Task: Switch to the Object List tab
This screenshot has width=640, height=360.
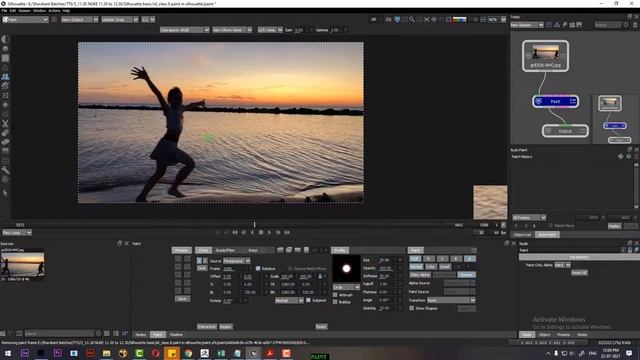Action: [522, 235]
